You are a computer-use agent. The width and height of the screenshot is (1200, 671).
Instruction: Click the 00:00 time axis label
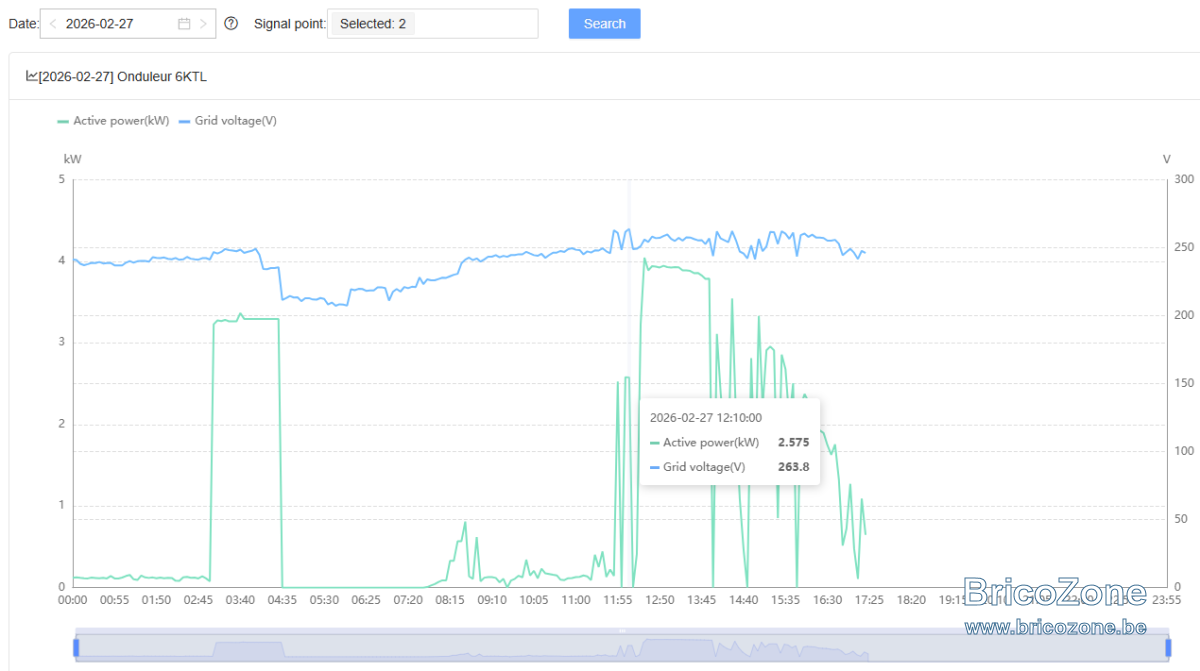(72, 600)
